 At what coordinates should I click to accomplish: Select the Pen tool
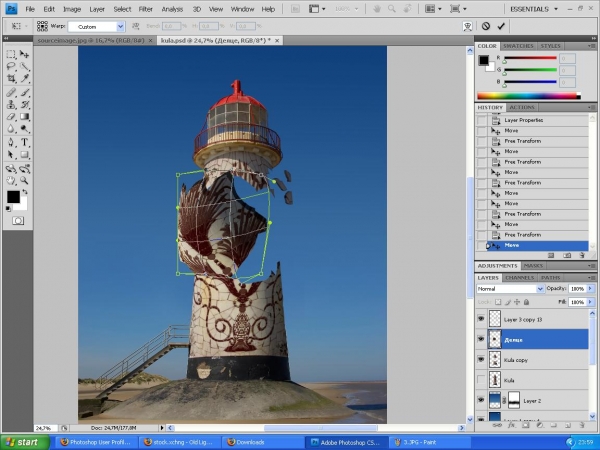(x=11, y=142)
